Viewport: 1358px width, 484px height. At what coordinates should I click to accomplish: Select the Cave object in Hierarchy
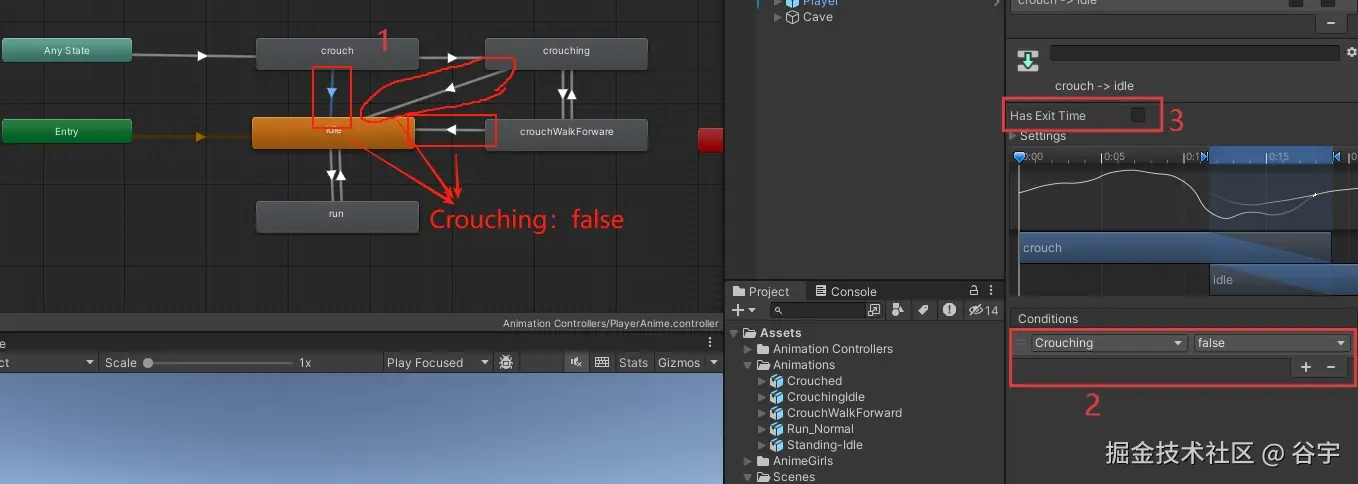pos(817,17)
